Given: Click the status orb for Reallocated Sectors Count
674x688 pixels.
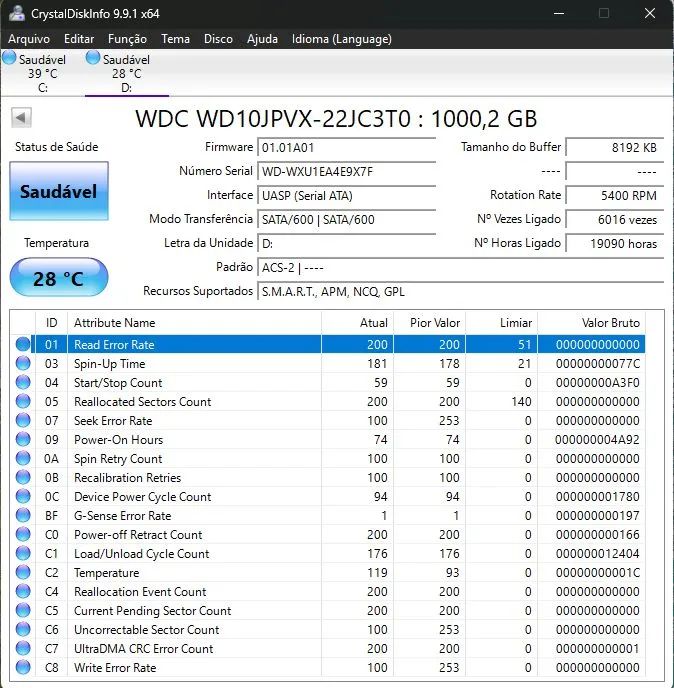Looking at the screenshot, I should tap(23, 401).
